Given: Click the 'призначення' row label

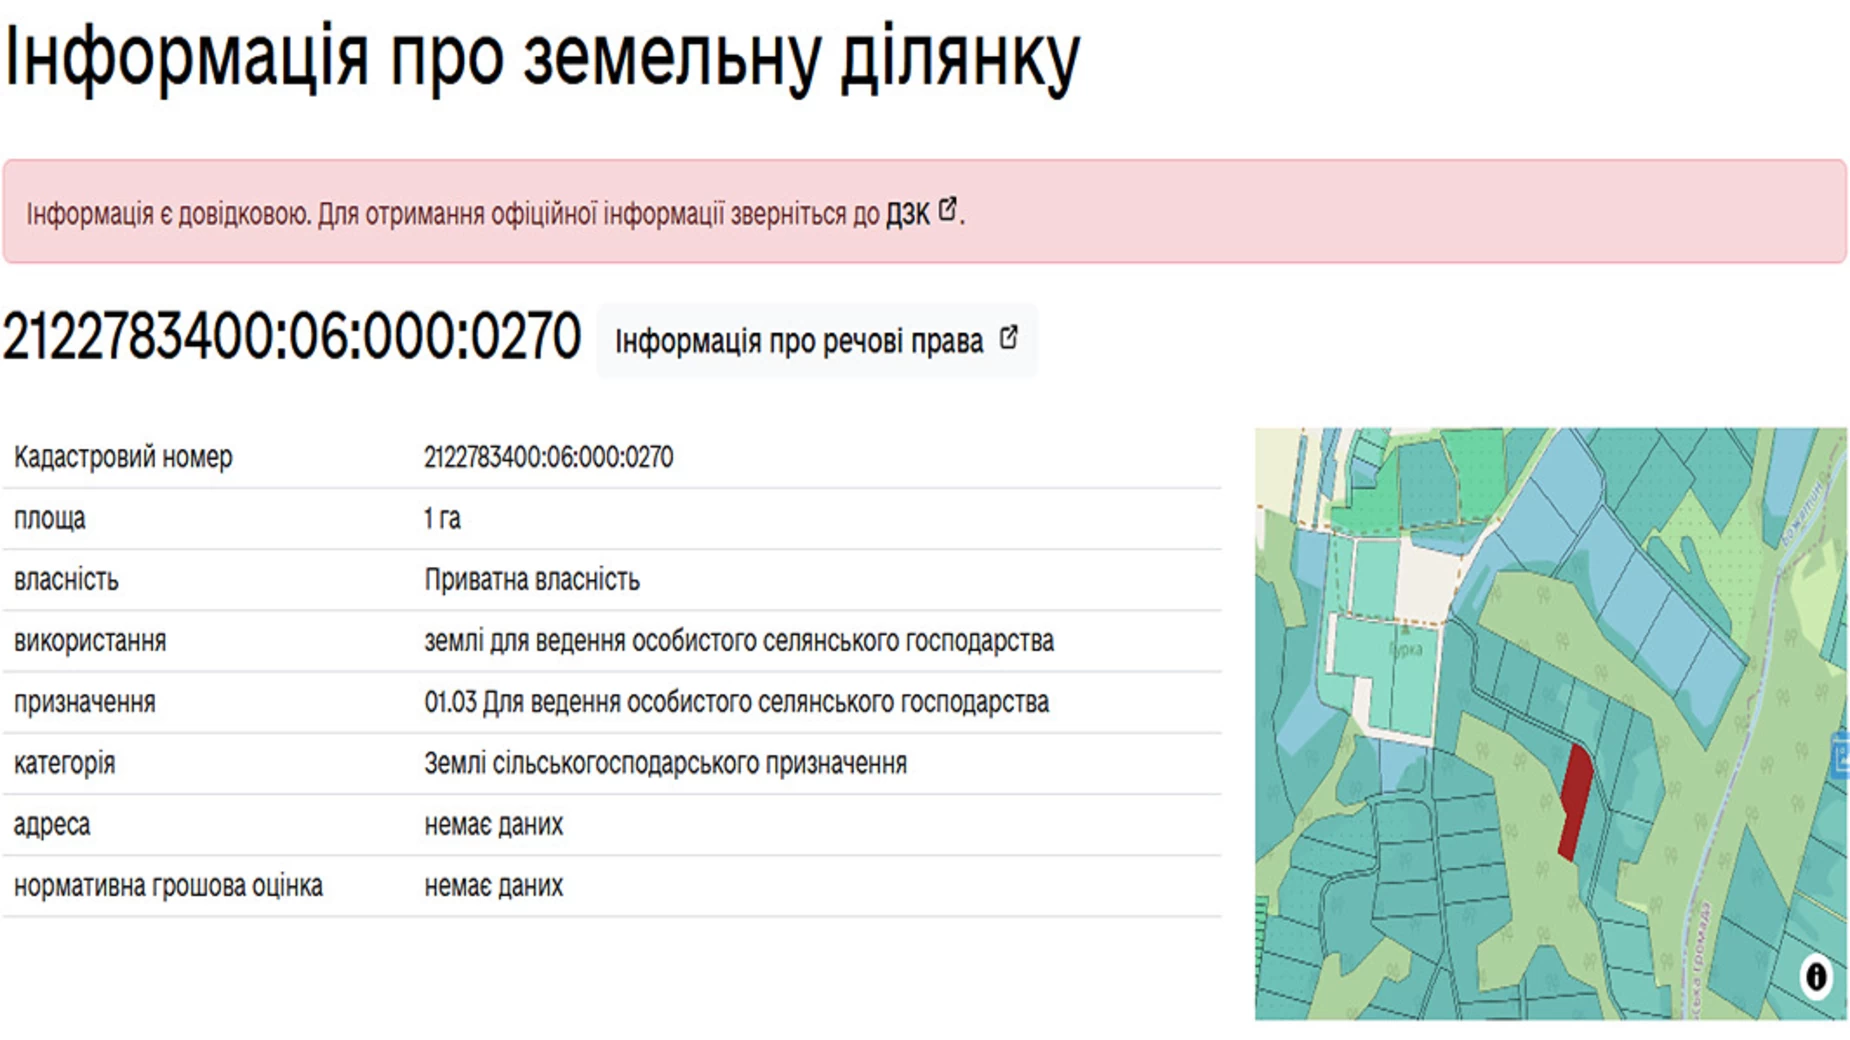Looking at the screenshot, I should 85,702.
